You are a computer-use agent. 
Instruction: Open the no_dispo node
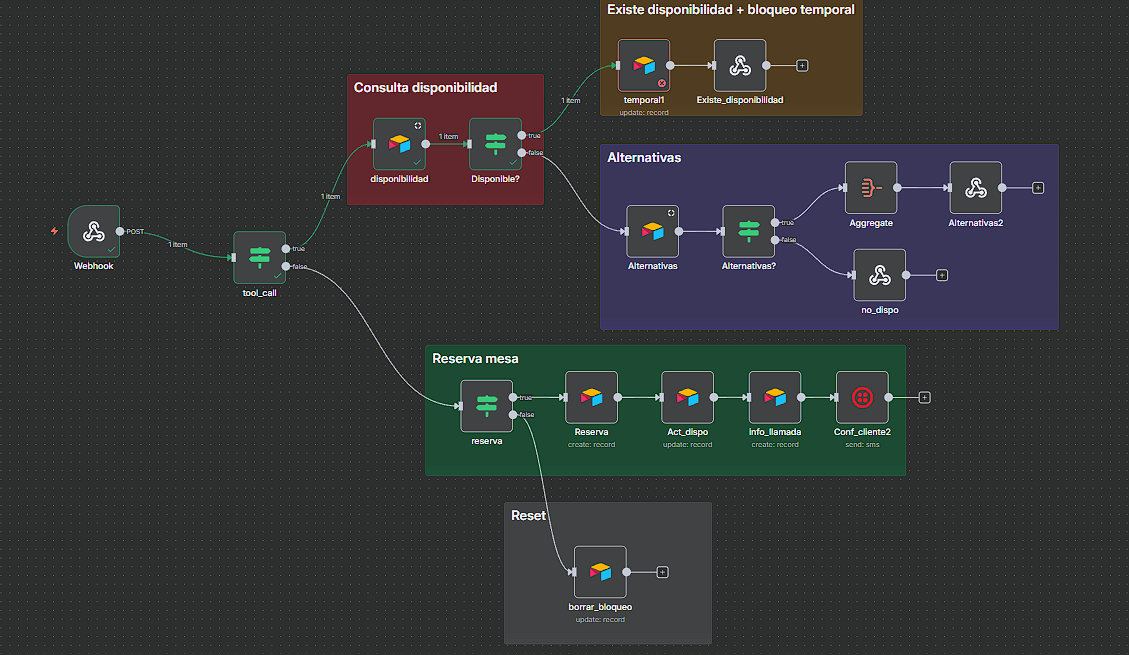(879, 275)
